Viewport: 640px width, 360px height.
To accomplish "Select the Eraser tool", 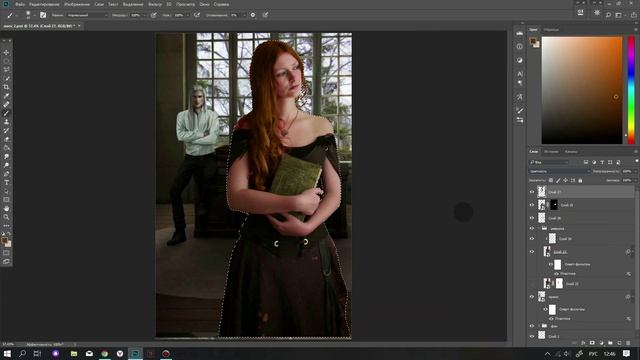I will (6, 139).
